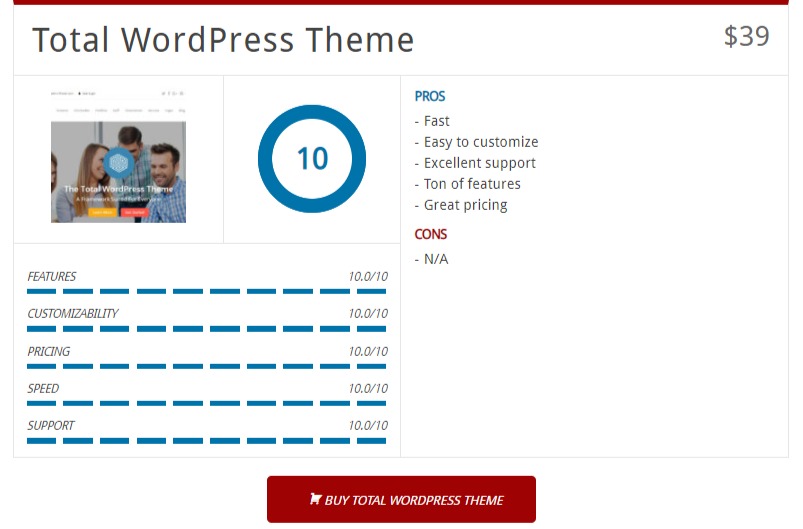Click the Pricing rating bar
This screenshot has width=803, height=529.
(x=206, y=366)
